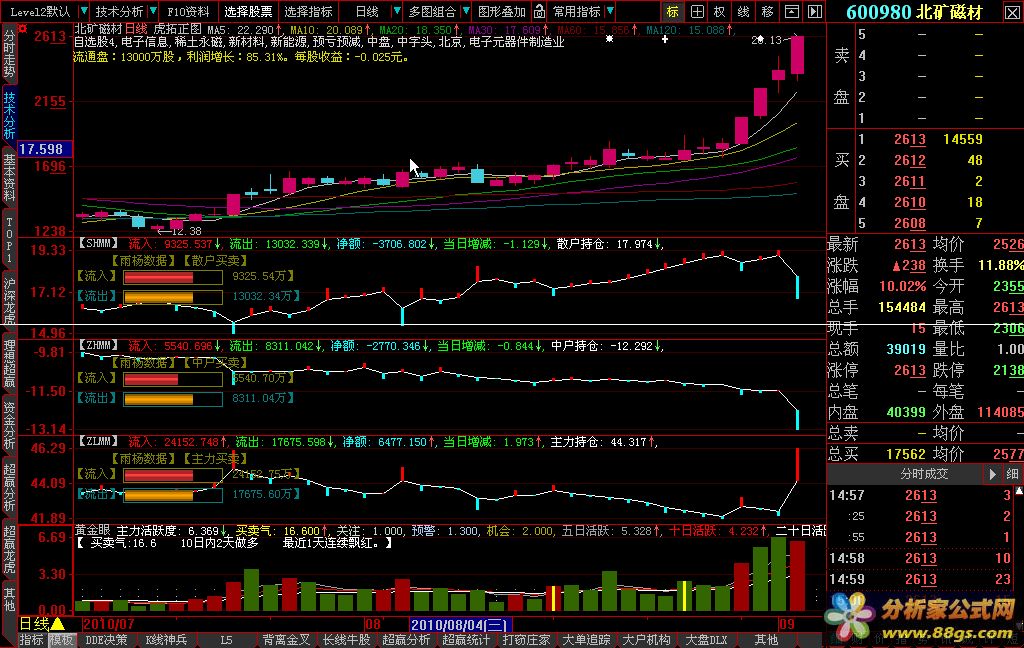Click the 图形叠加 menu button
The width and height of the screenshot is (1024, 648).
pyautogui.click(x=502, y=11)
